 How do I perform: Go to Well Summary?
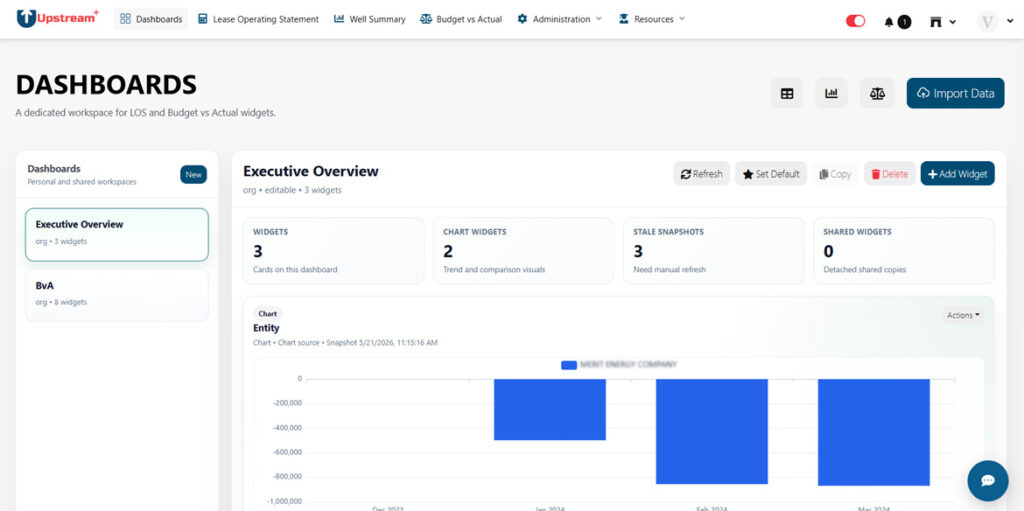[370, 19]
